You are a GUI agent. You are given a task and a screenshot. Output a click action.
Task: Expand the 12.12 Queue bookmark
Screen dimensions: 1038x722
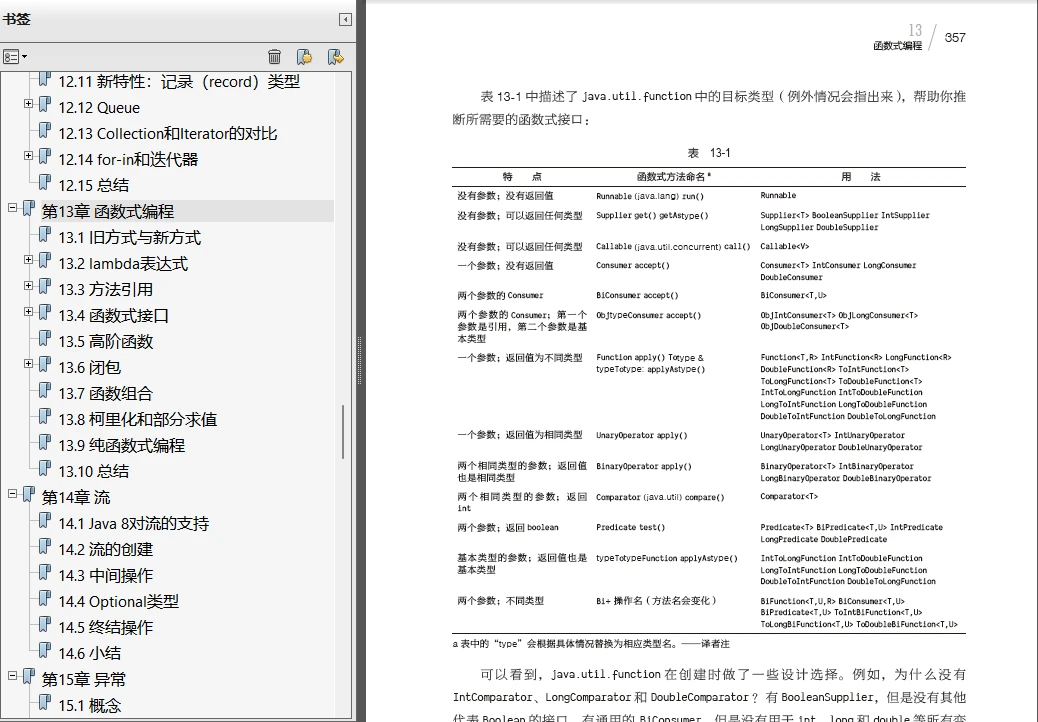point(28,103)
